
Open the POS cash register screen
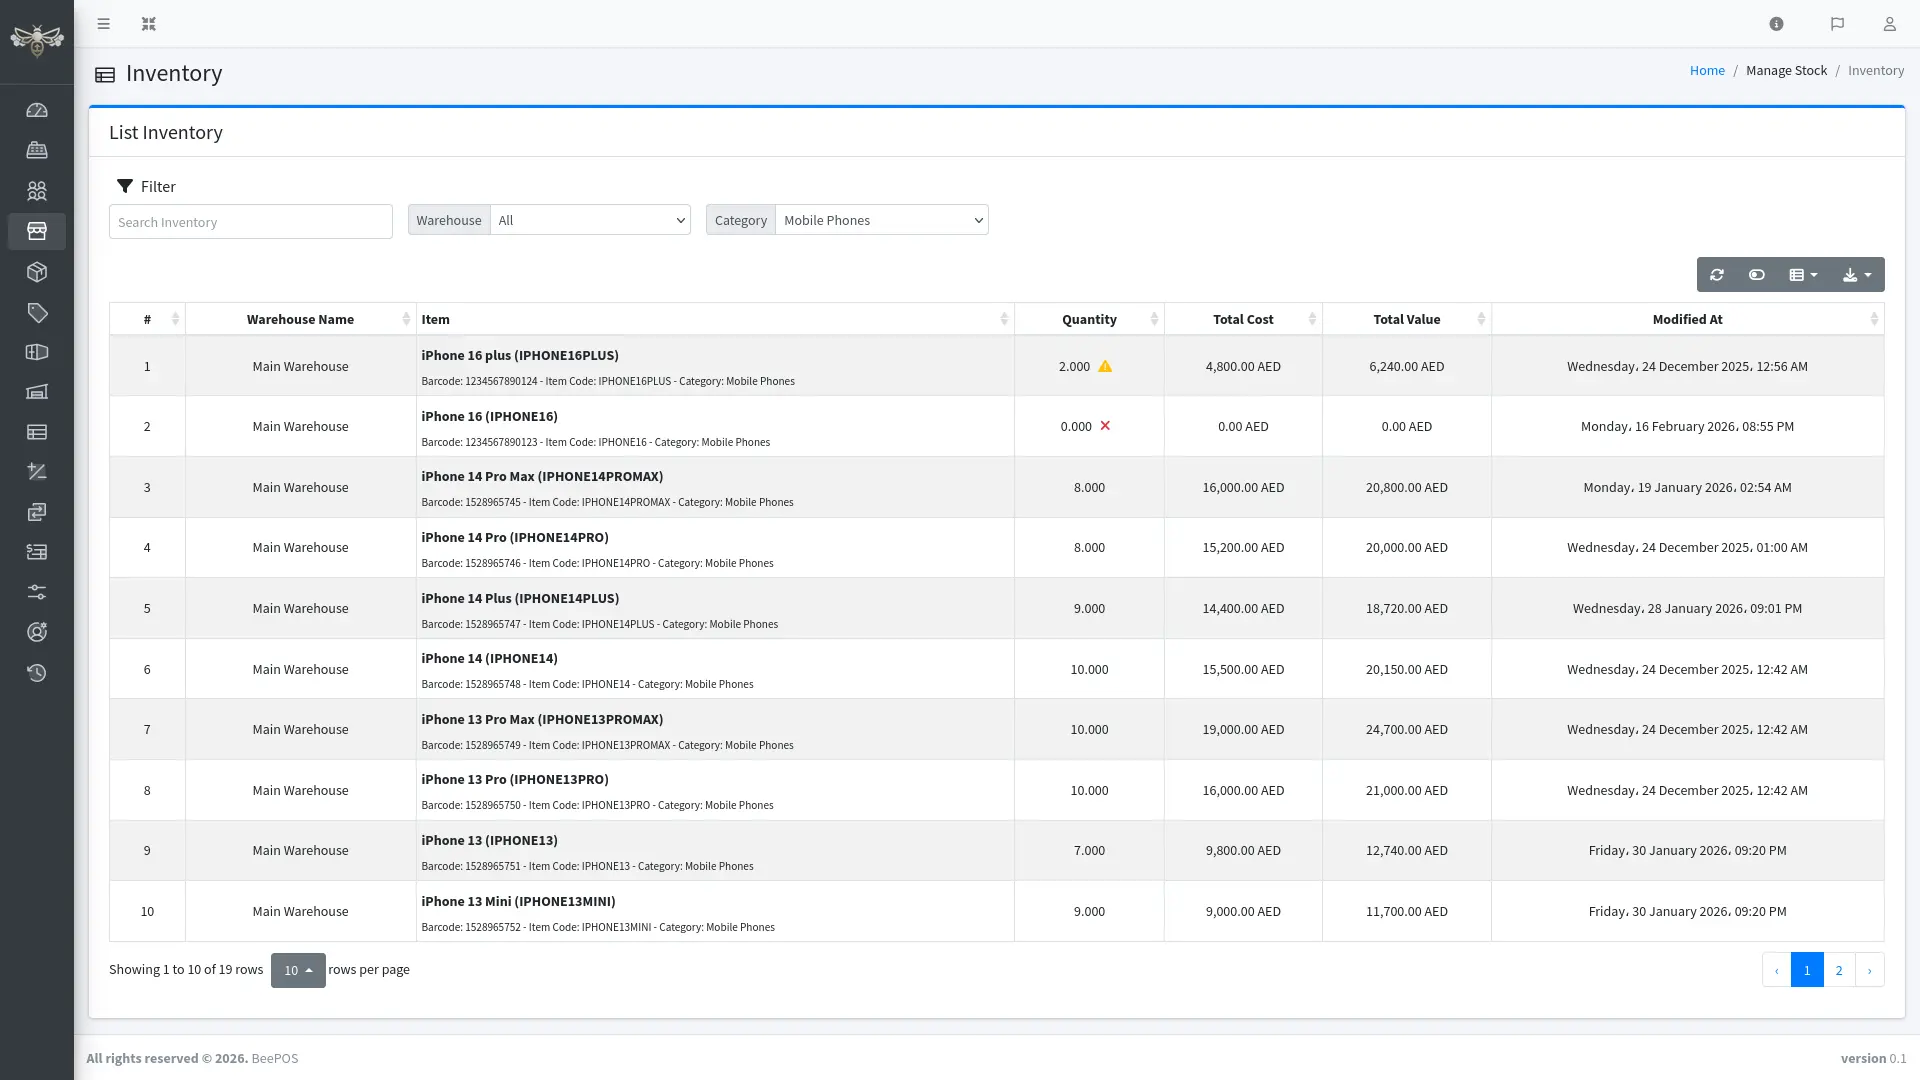point(37,150)
